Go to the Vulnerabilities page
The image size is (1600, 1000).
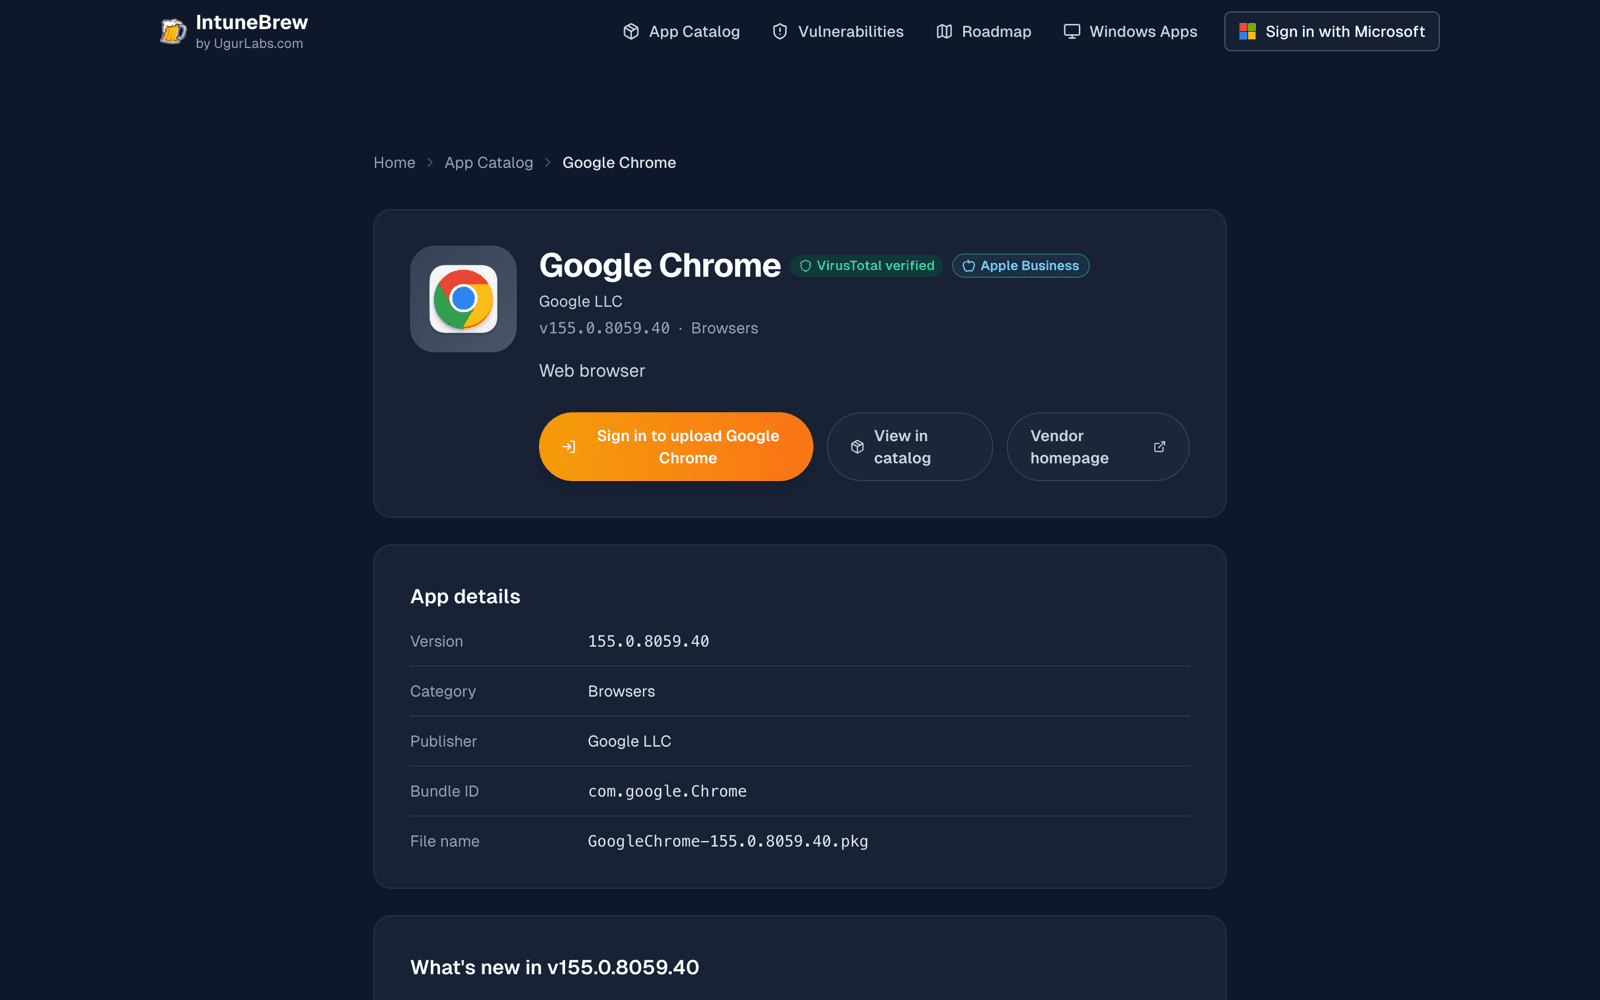(838, 32)
